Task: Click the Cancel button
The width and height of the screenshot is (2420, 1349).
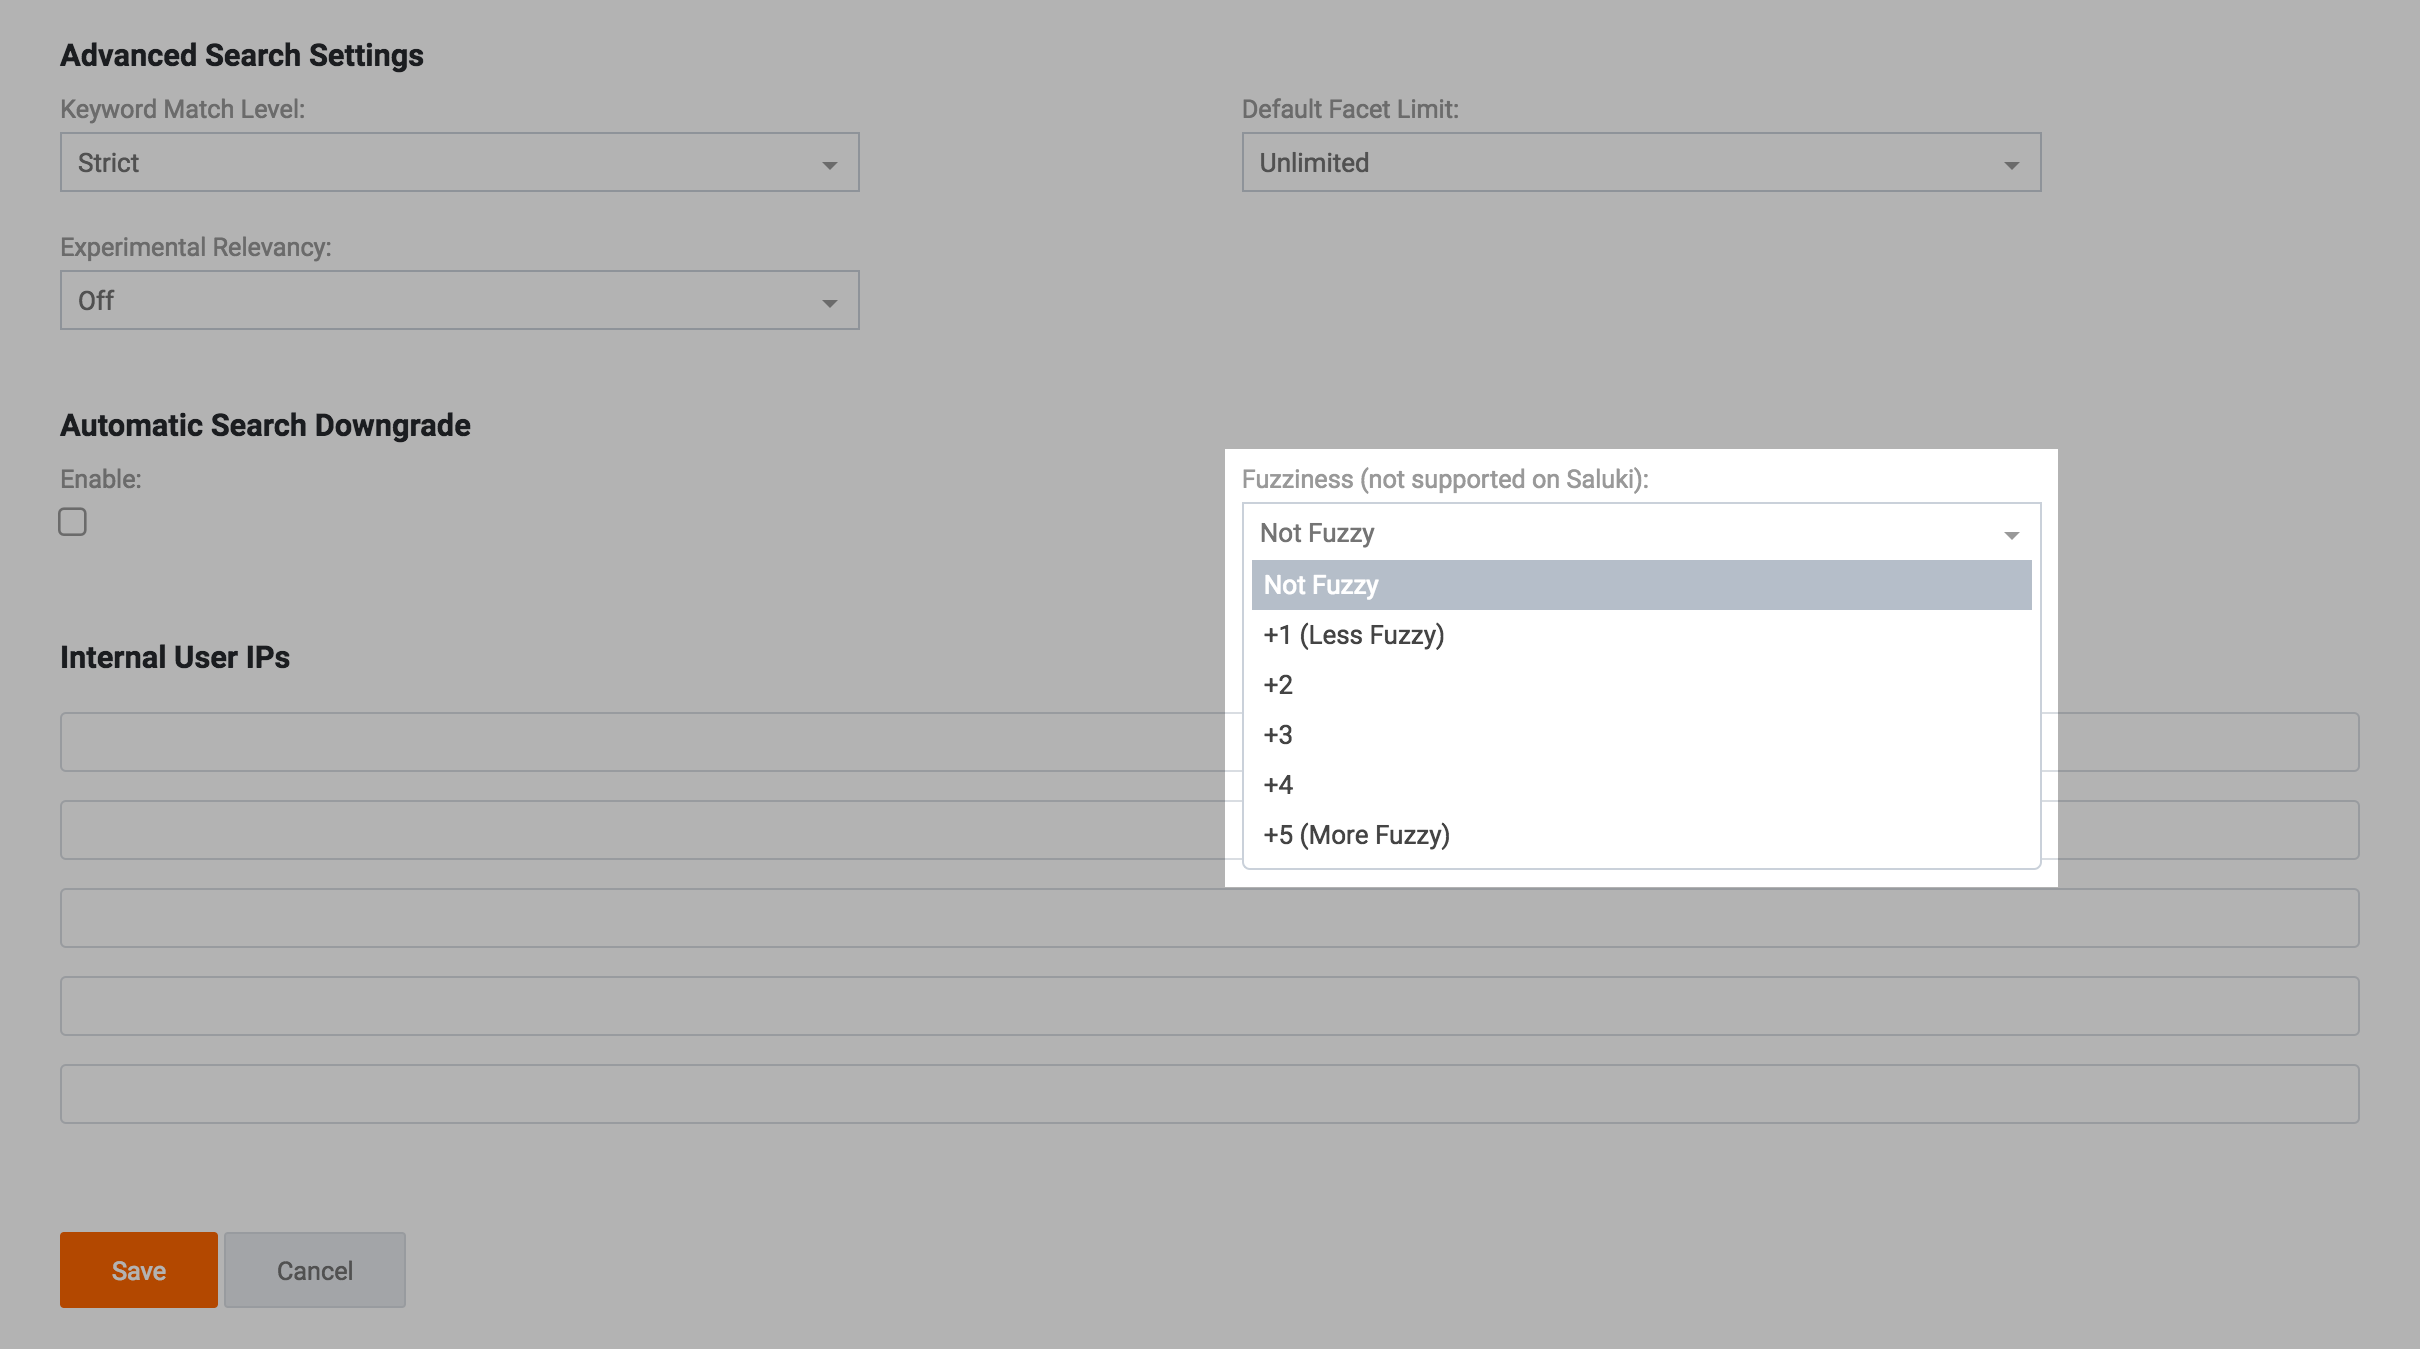Action: (314, 1270)
